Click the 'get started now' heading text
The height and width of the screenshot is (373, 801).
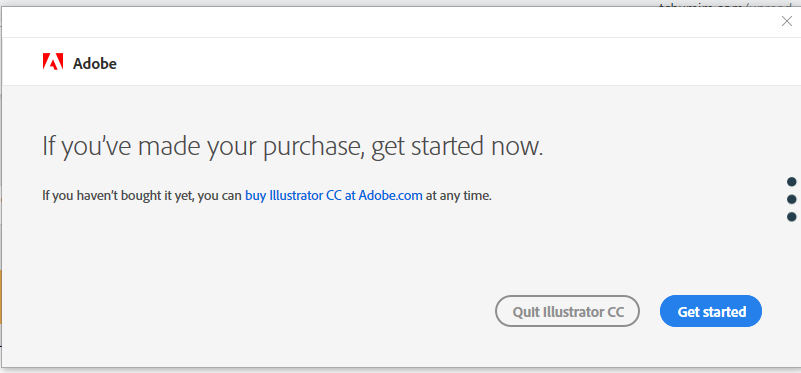click(457, 147)
